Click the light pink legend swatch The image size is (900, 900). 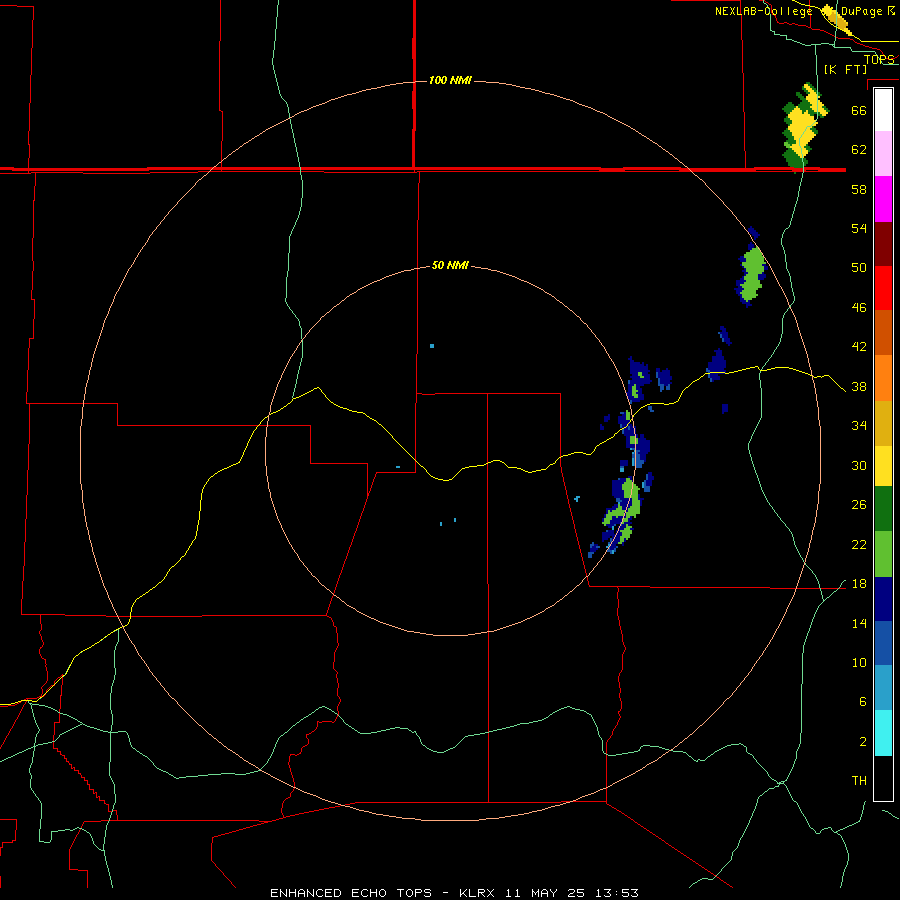[883, 153]
